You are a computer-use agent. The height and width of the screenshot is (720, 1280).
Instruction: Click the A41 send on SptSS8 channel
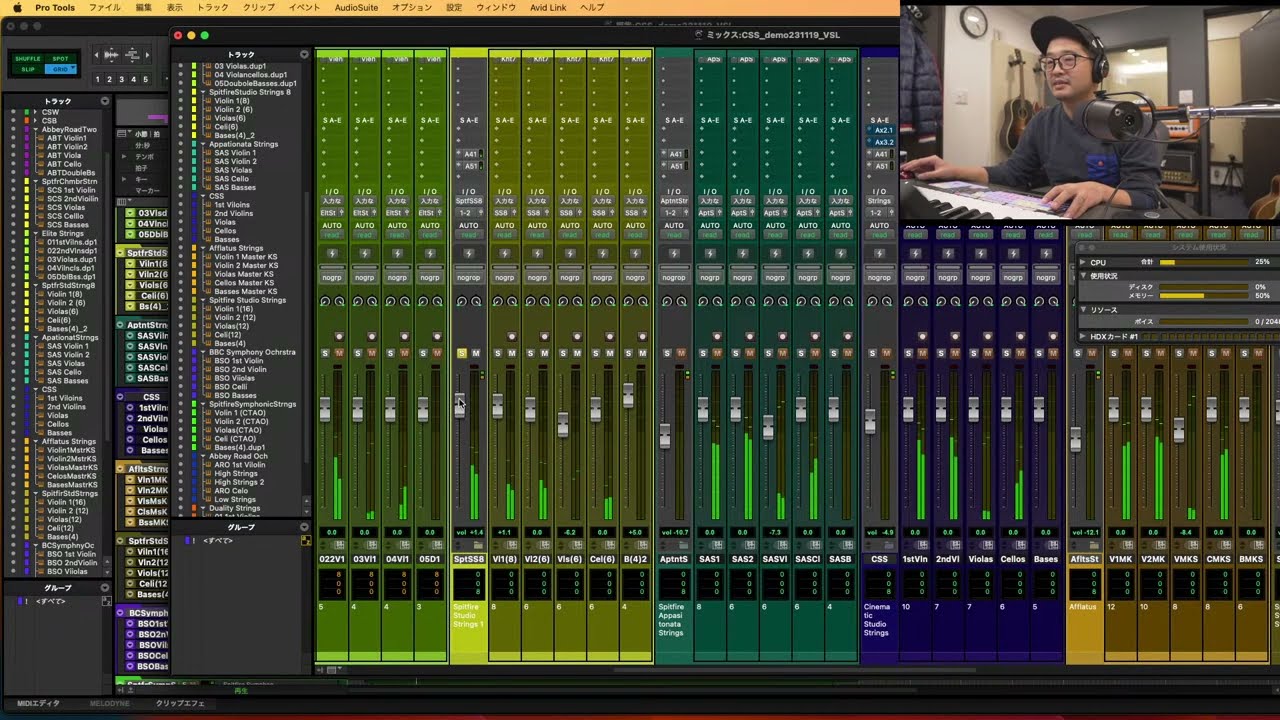(468, 154)
